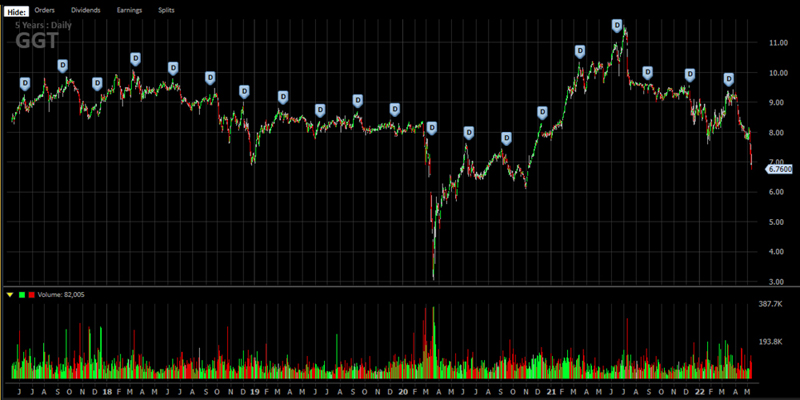The height and width of the screenshot is (400, 800).
Task: Click the December 2018 dividend marker
Action: click(244, 92)
